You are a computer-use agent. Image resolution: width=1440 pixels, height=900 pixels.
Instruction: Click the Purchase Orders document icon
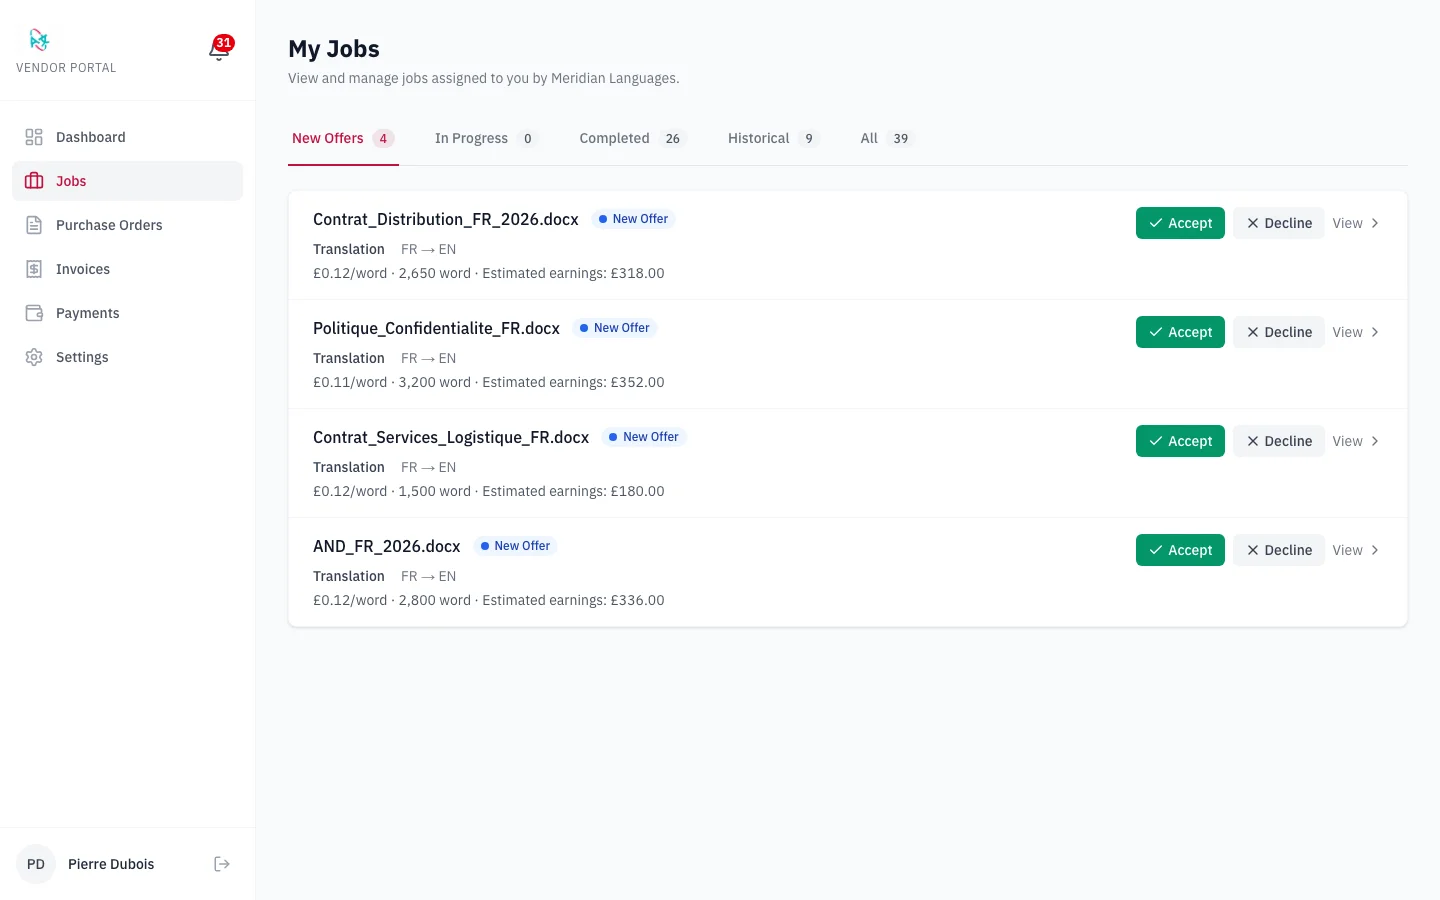(x=34, y=225)
